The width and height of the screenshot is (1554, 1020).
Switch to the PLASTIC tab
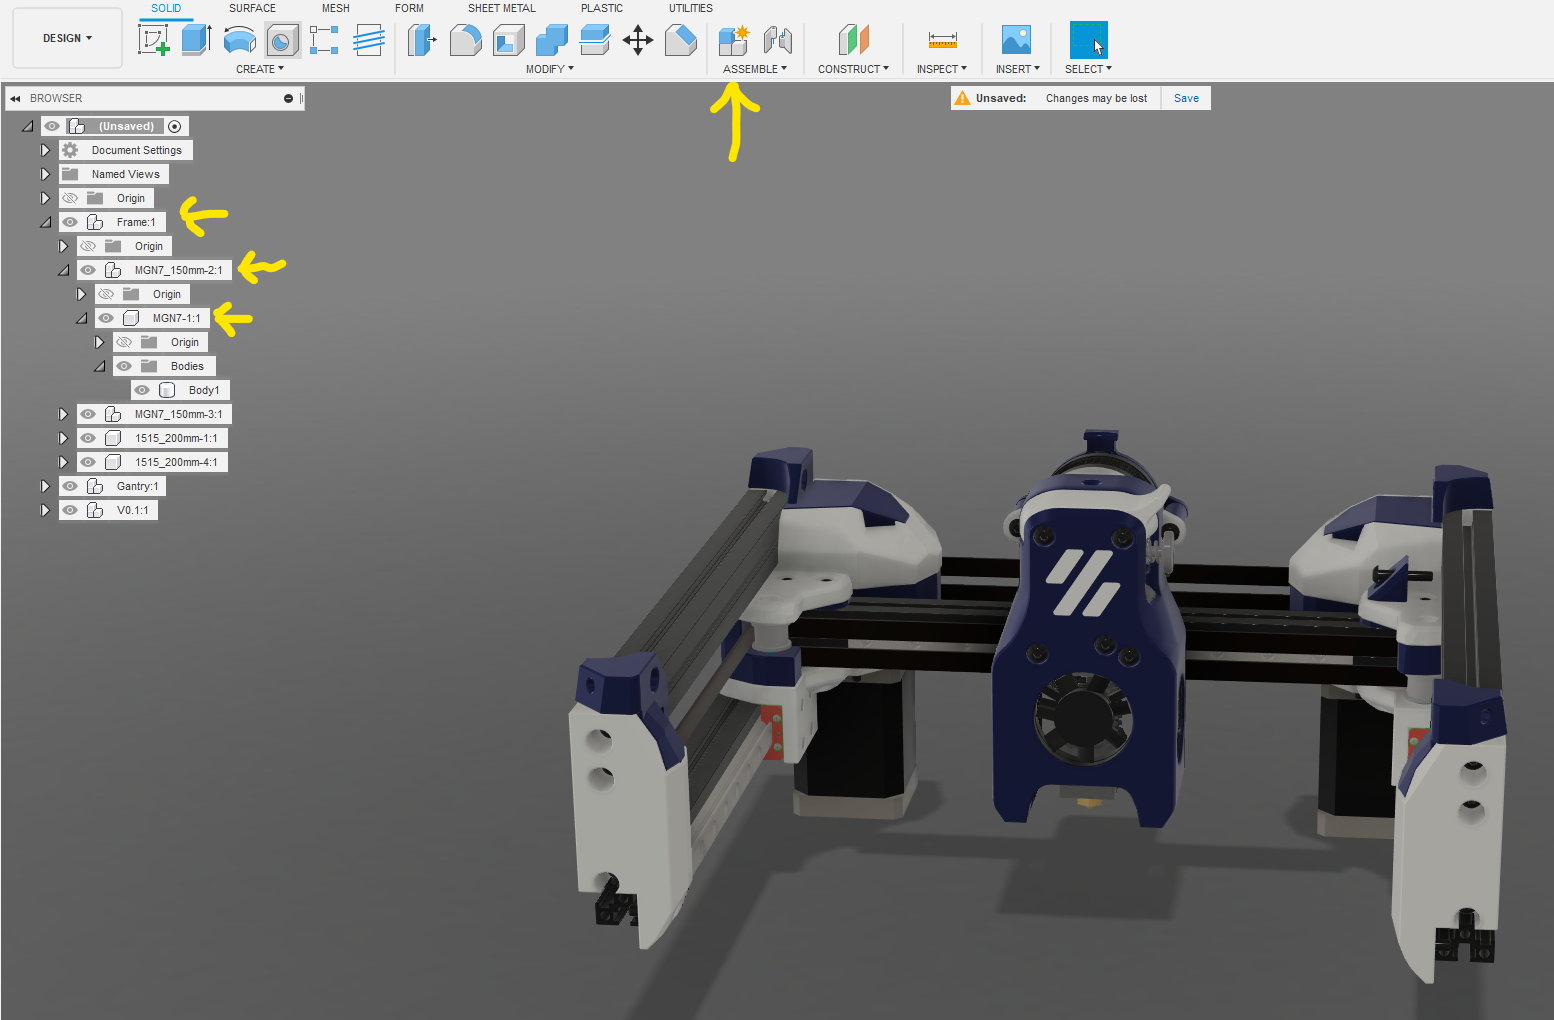click(602, 8)
